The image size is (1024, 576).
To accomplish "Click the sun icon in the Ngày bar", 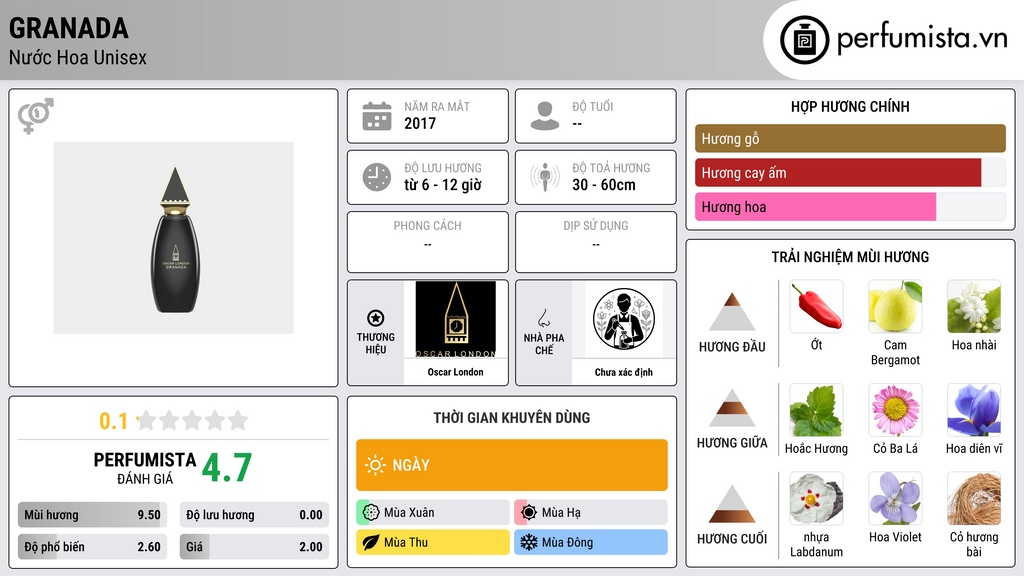I will tap(376, 465).
